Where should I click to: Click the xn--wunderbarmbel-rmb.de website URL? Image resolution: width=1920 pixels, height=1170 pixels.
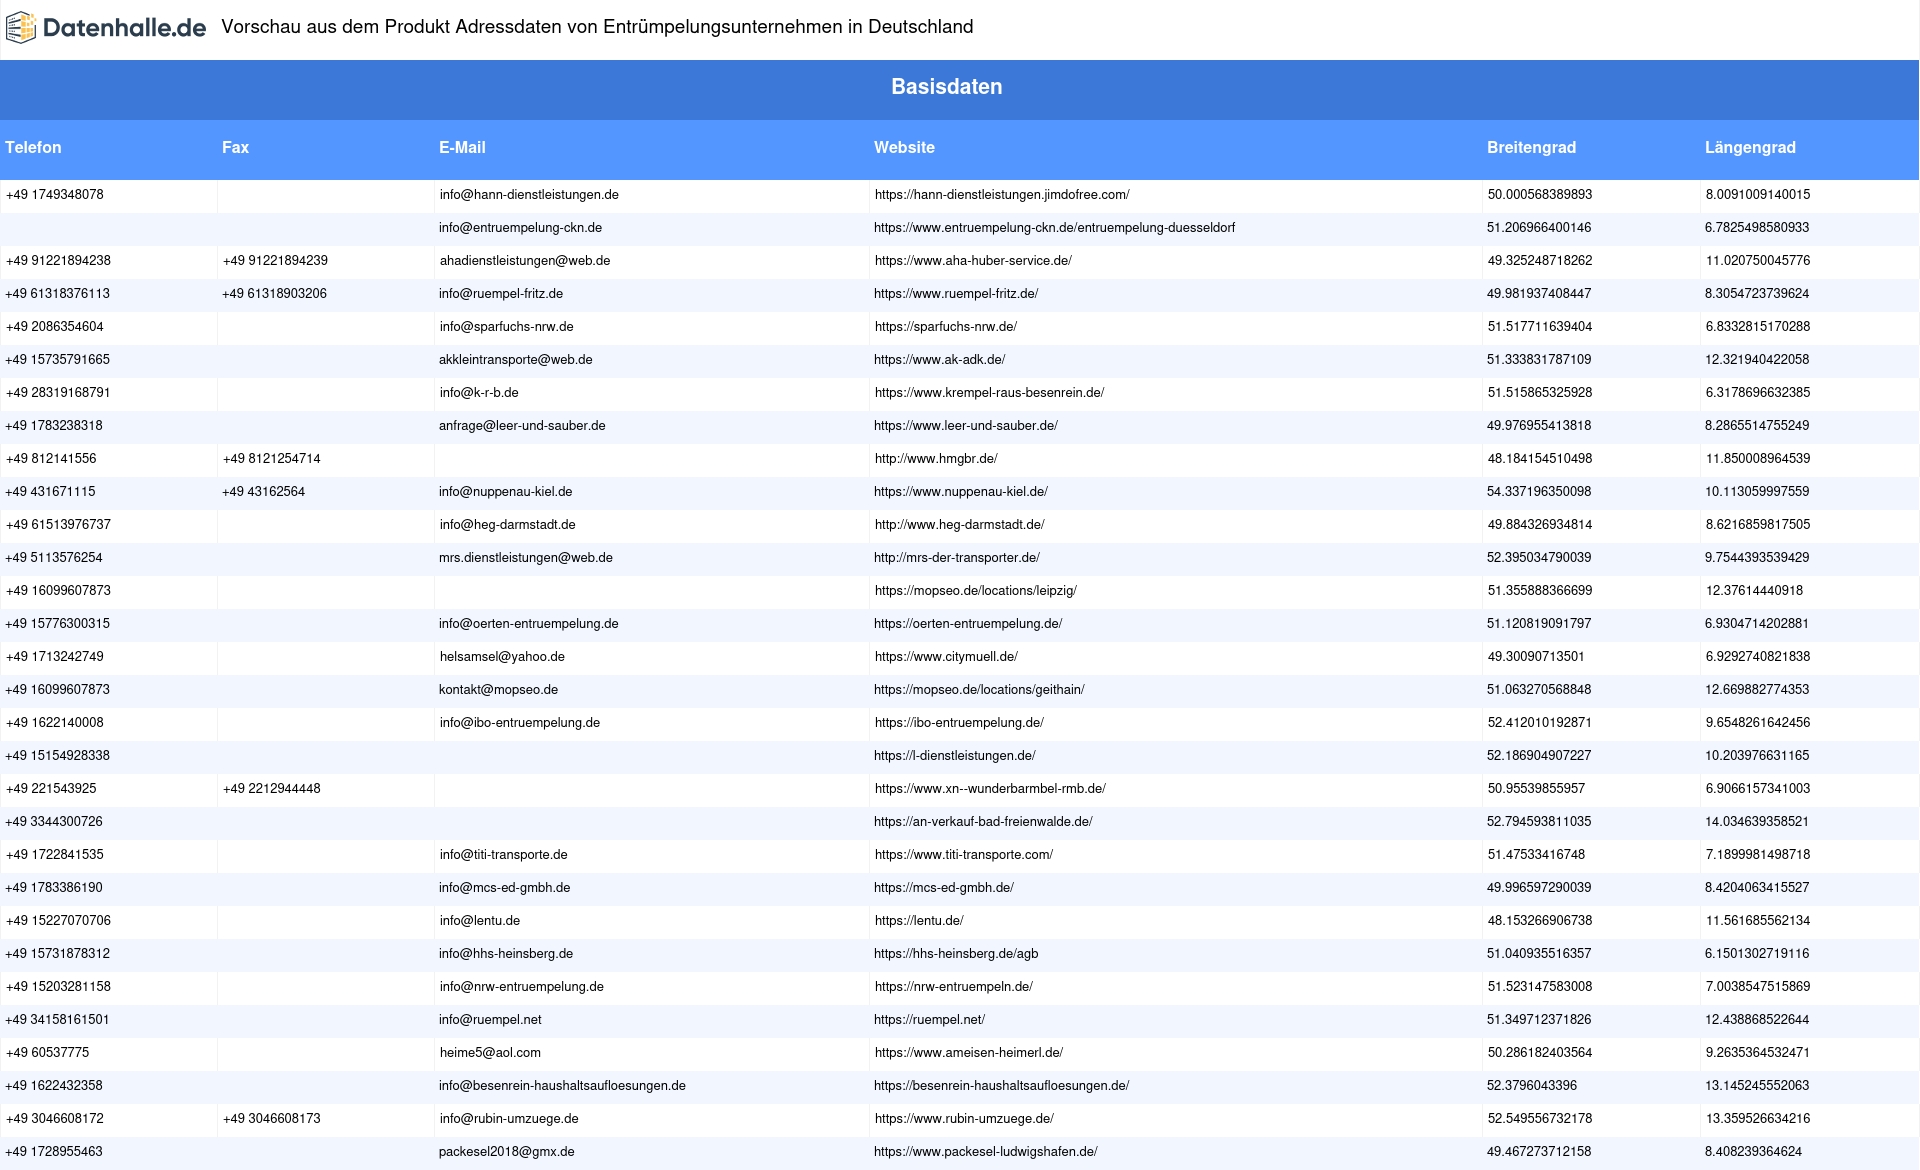[990, 789]
